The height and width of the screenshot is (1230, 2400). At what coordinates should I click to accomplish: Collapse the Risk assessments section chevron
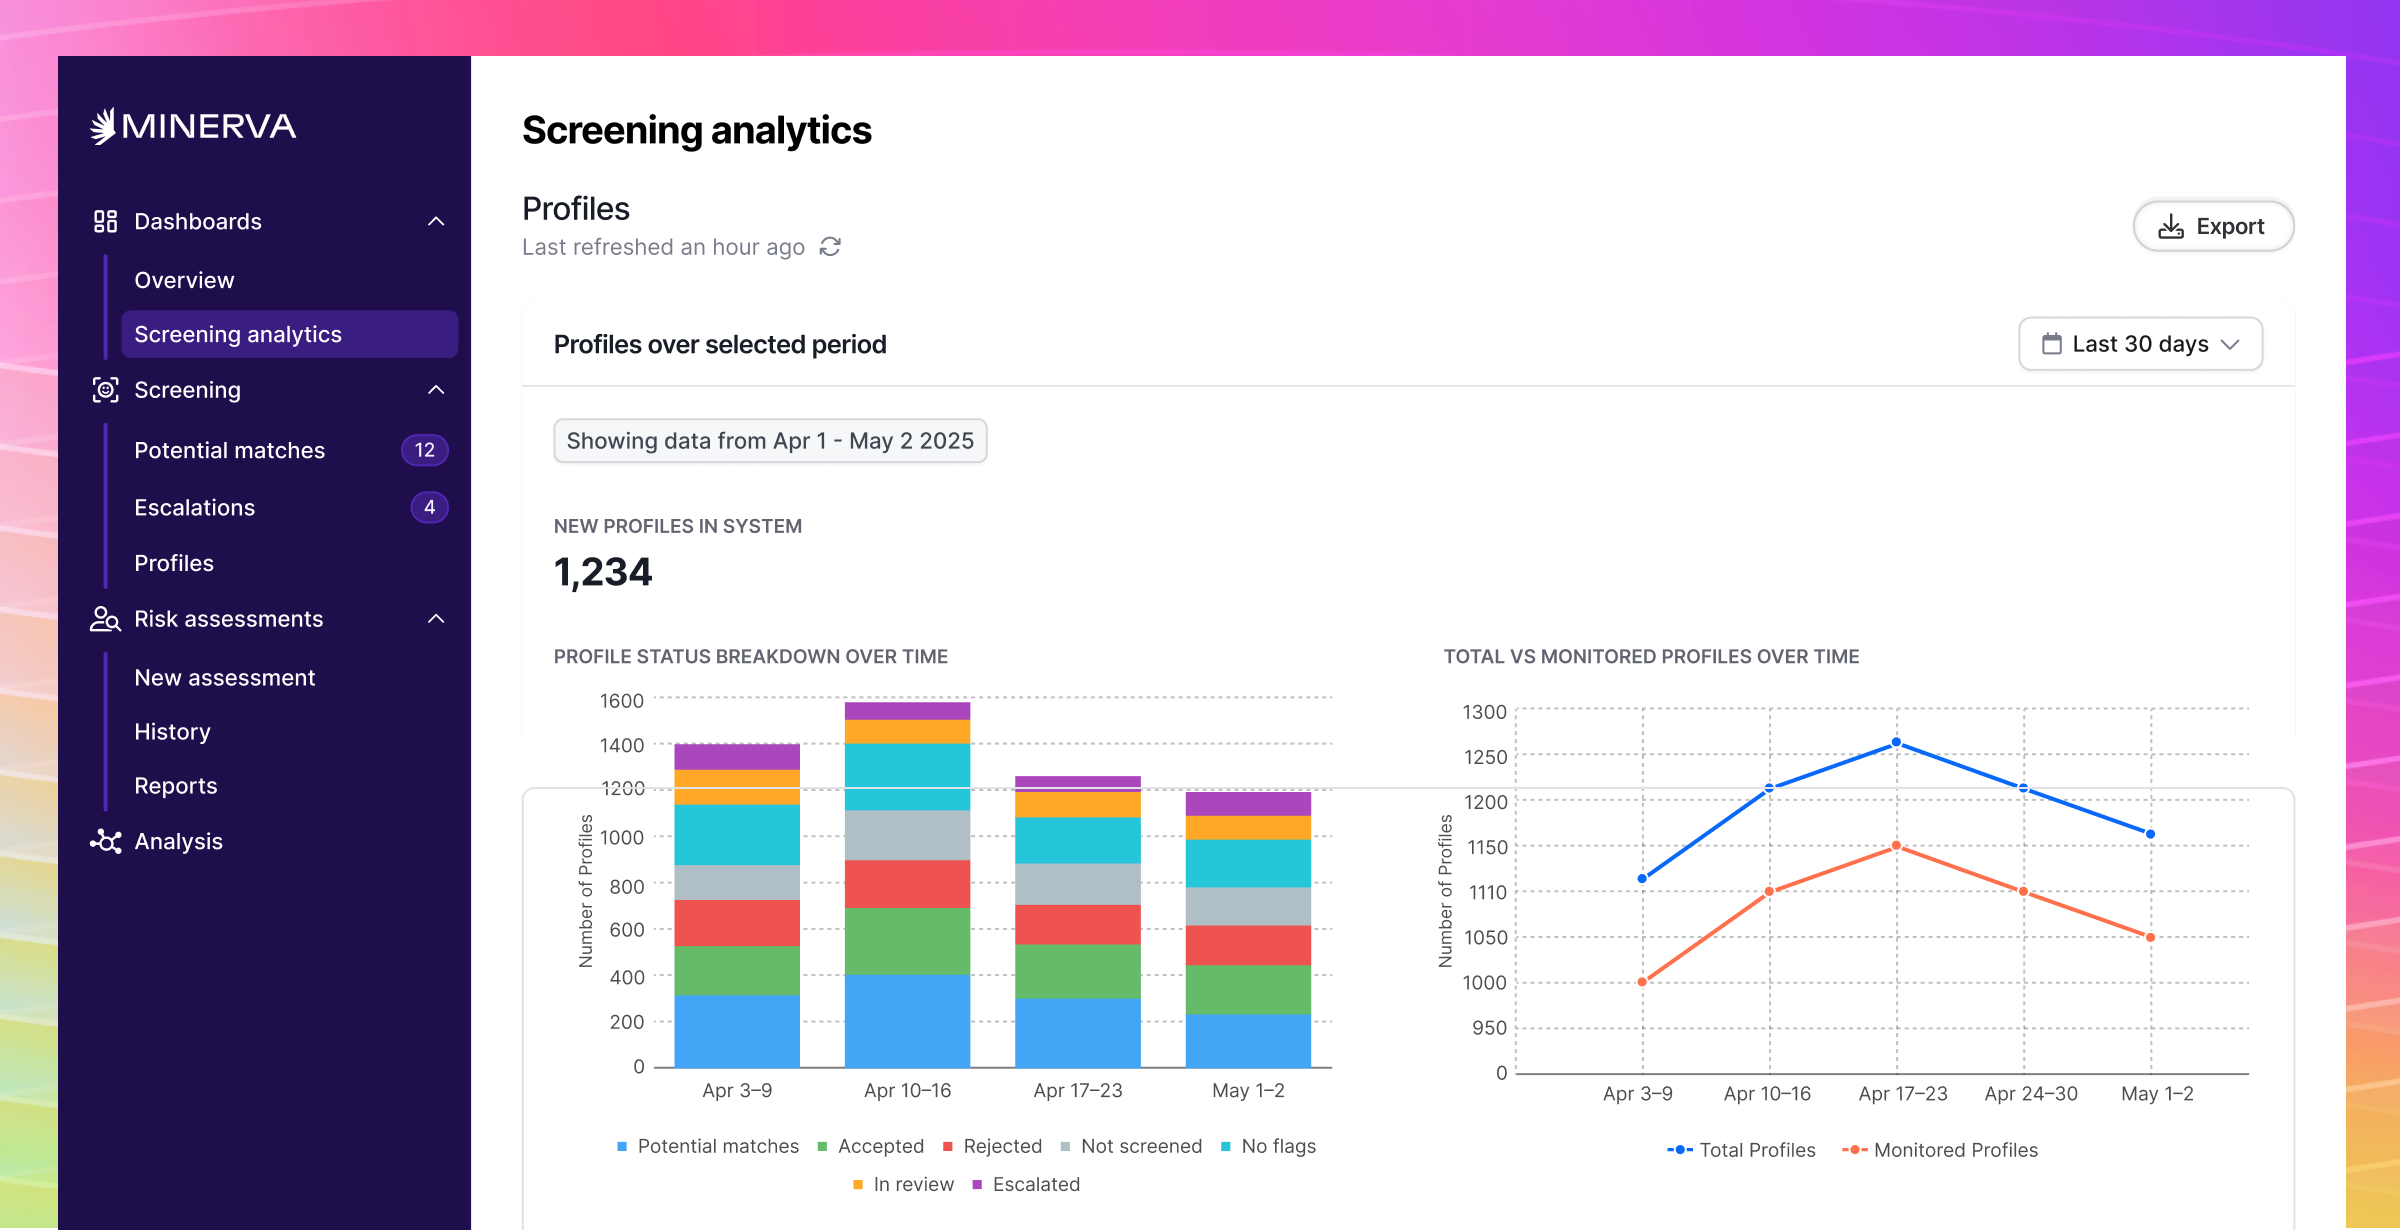click(x=436, y=619)
